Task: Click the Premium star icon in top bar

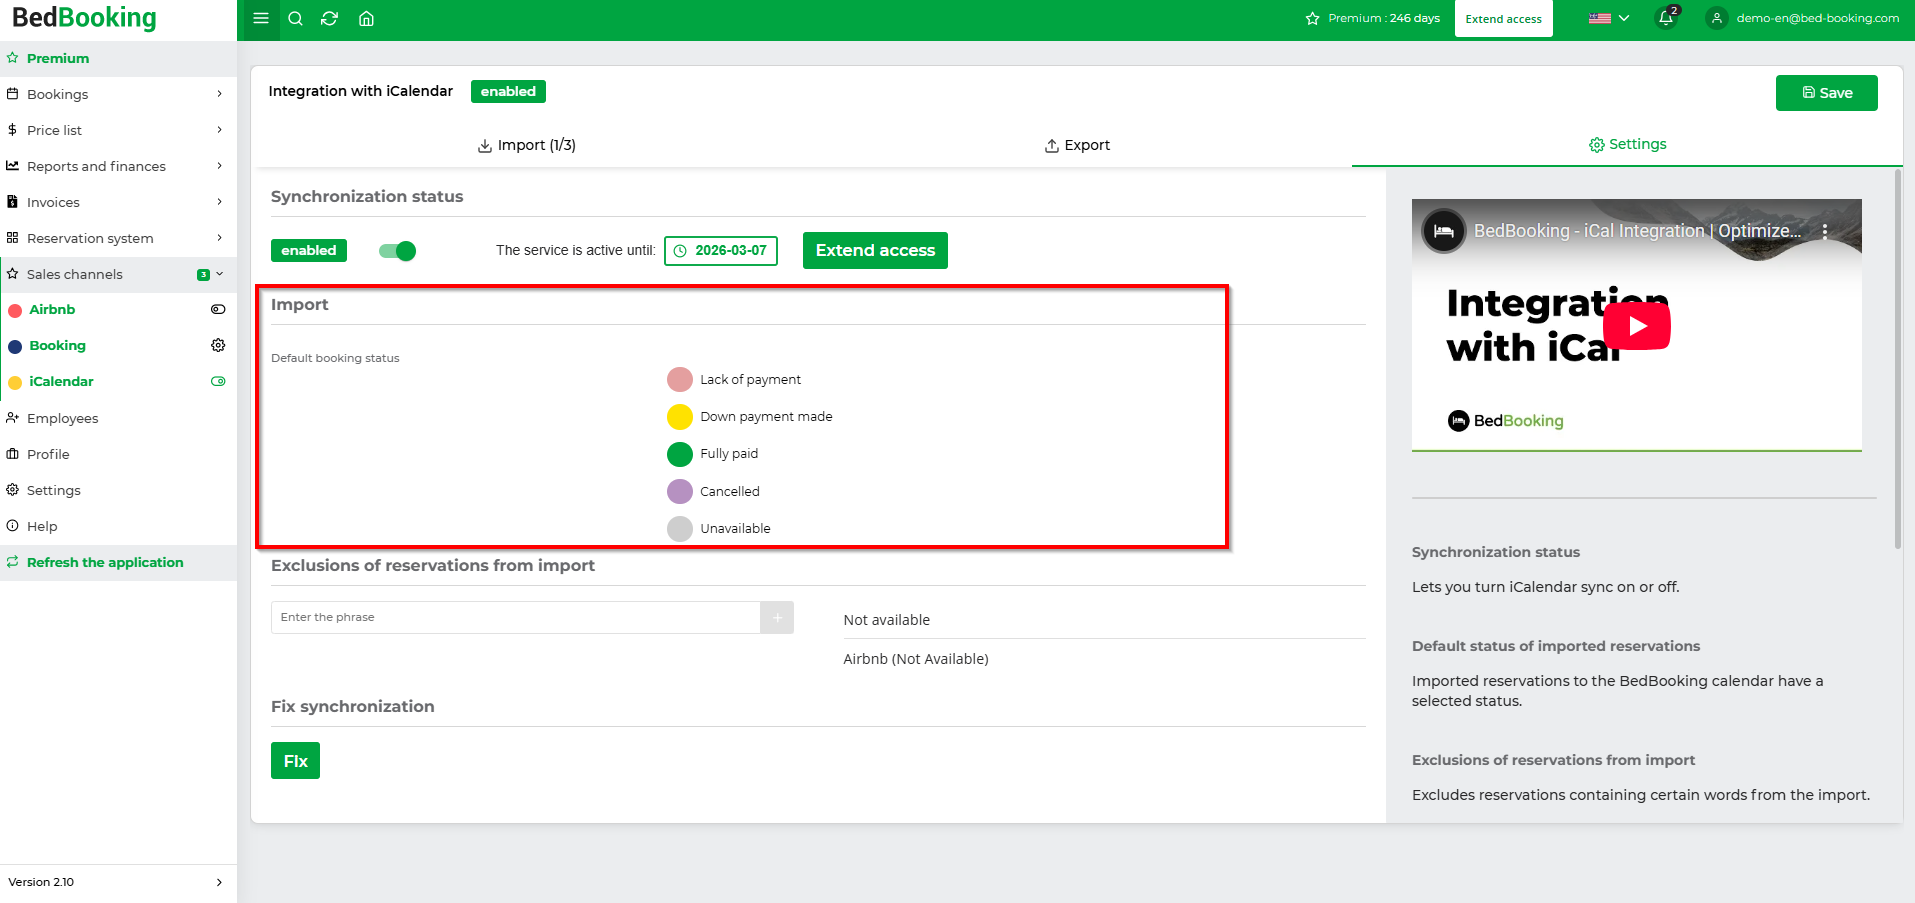Action: pos(1312,19)
